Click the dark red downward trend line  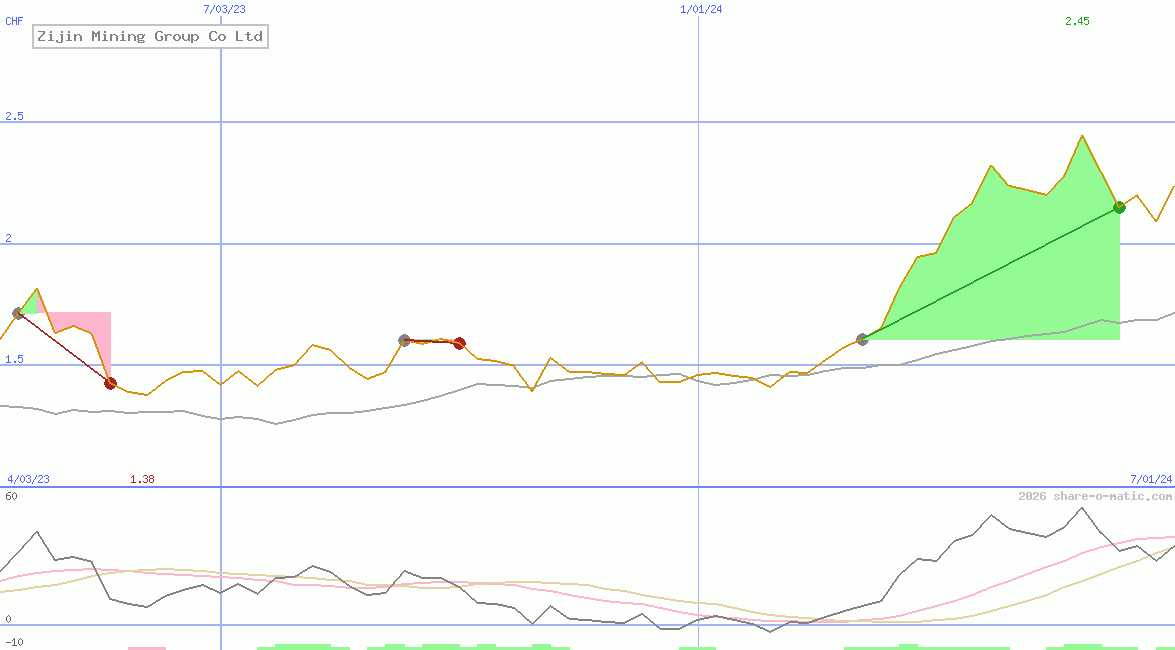pos(63,347)
